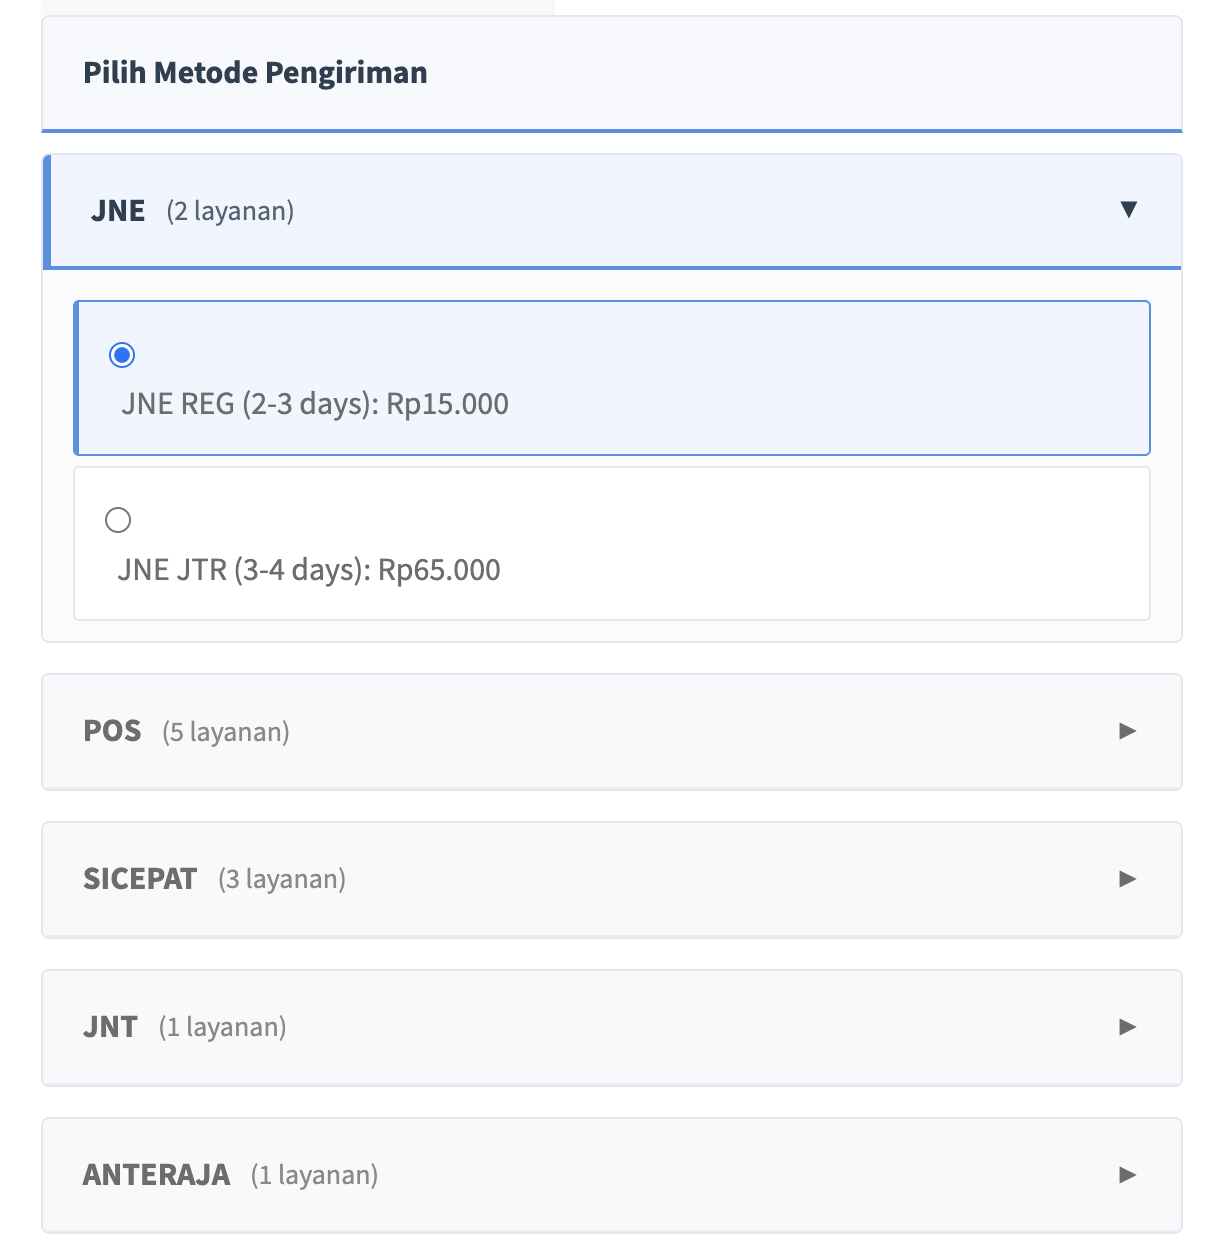Open the ANTERAJA courier header
The image size is (1220, 1258).
click(x=156, y=1175)
